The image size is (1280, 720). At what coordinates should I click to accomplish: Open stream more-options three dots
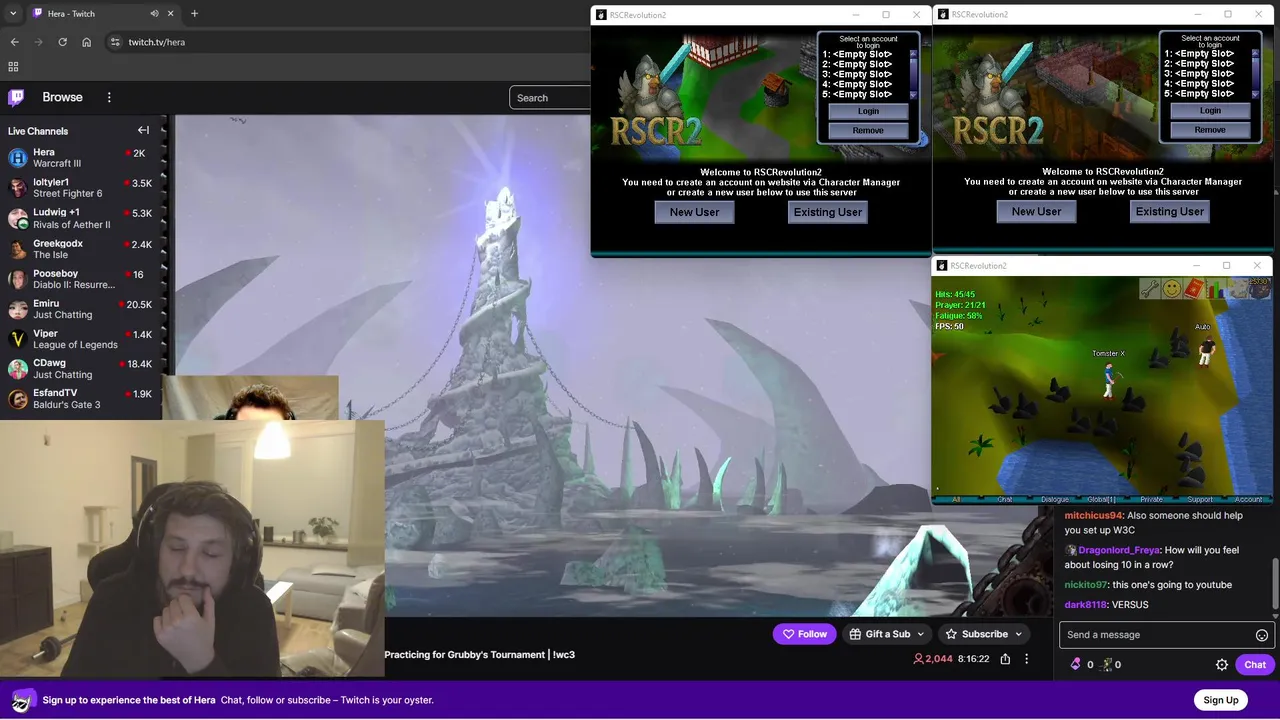pyautogui.click(x=1026, y=659)
